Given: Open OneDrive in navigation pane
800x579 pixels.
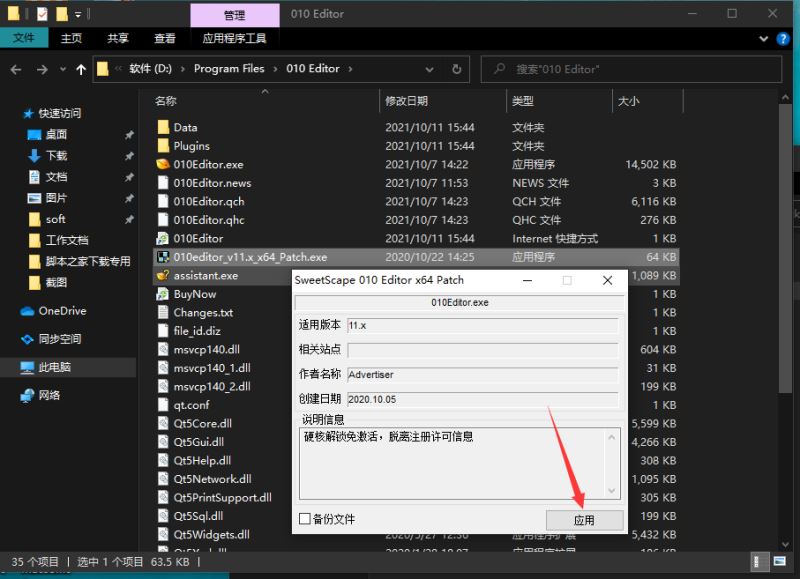Looking at the screenshot, I should 62,311.
